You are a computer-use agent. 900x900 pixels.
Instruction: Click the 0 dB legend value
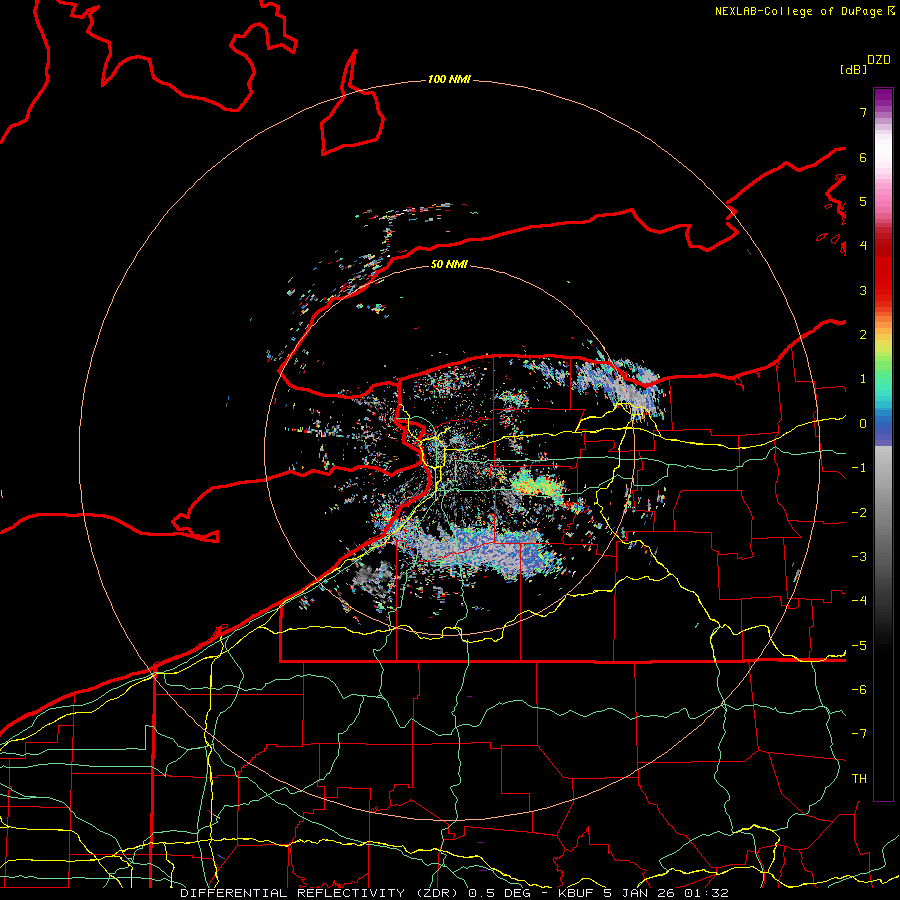click(863, 424)
